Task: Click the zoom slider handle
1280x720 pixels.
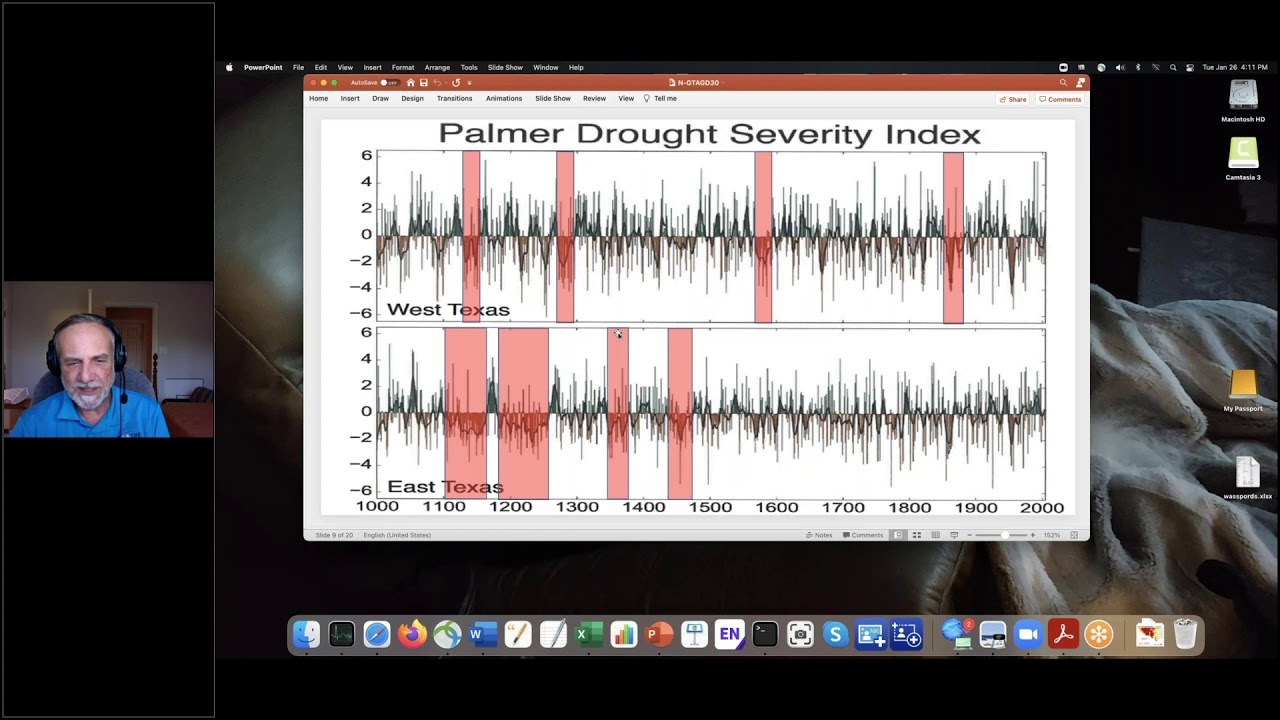Action: coord(1005,535)
